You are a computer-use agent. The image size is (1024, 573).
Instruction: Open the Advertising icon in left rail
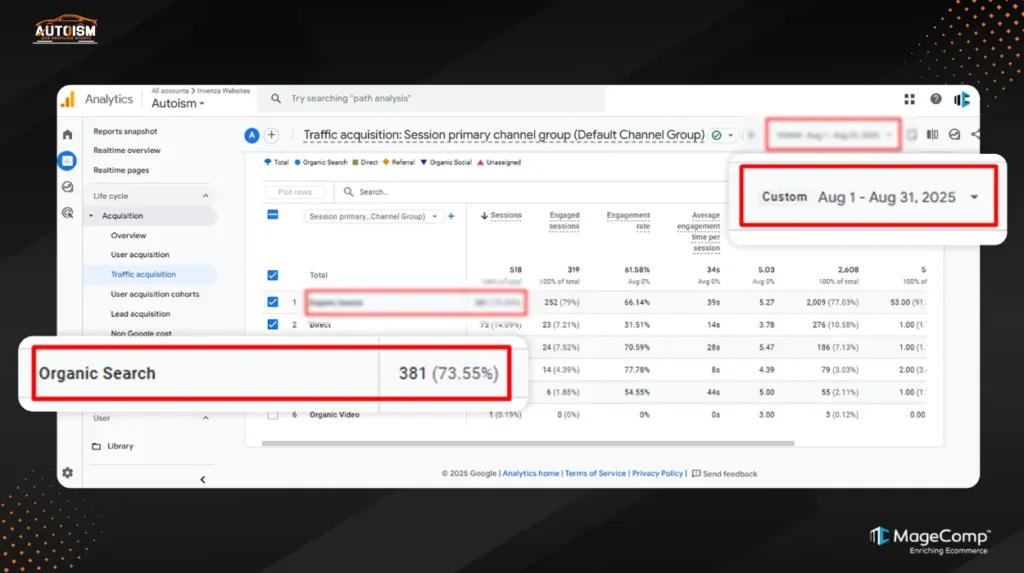[x=67, y=212]
